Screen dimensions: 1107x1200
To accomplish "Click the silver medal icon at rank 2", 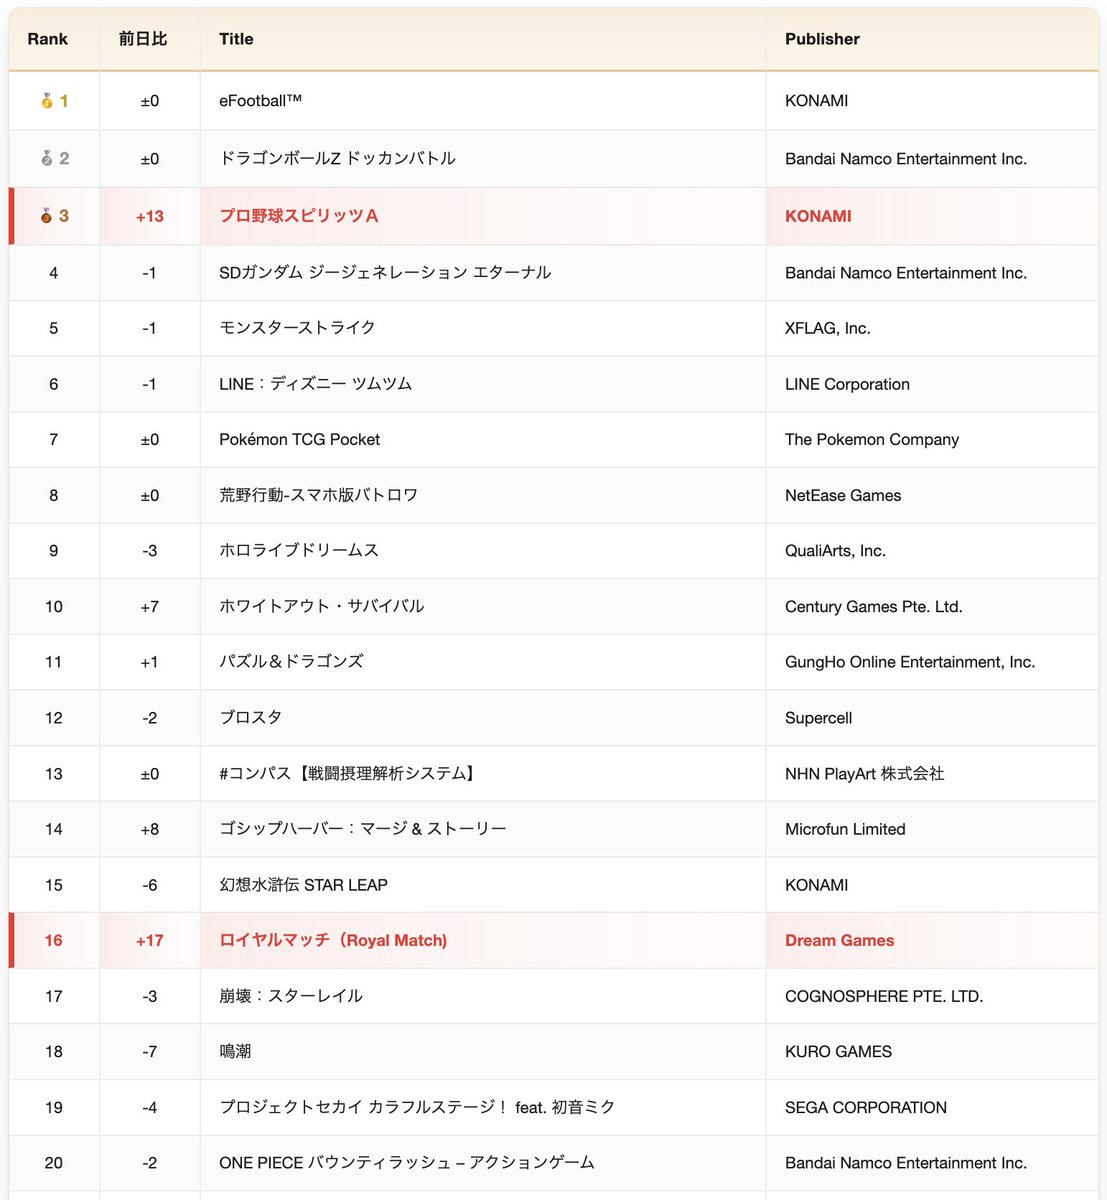I will pos(46,158).
